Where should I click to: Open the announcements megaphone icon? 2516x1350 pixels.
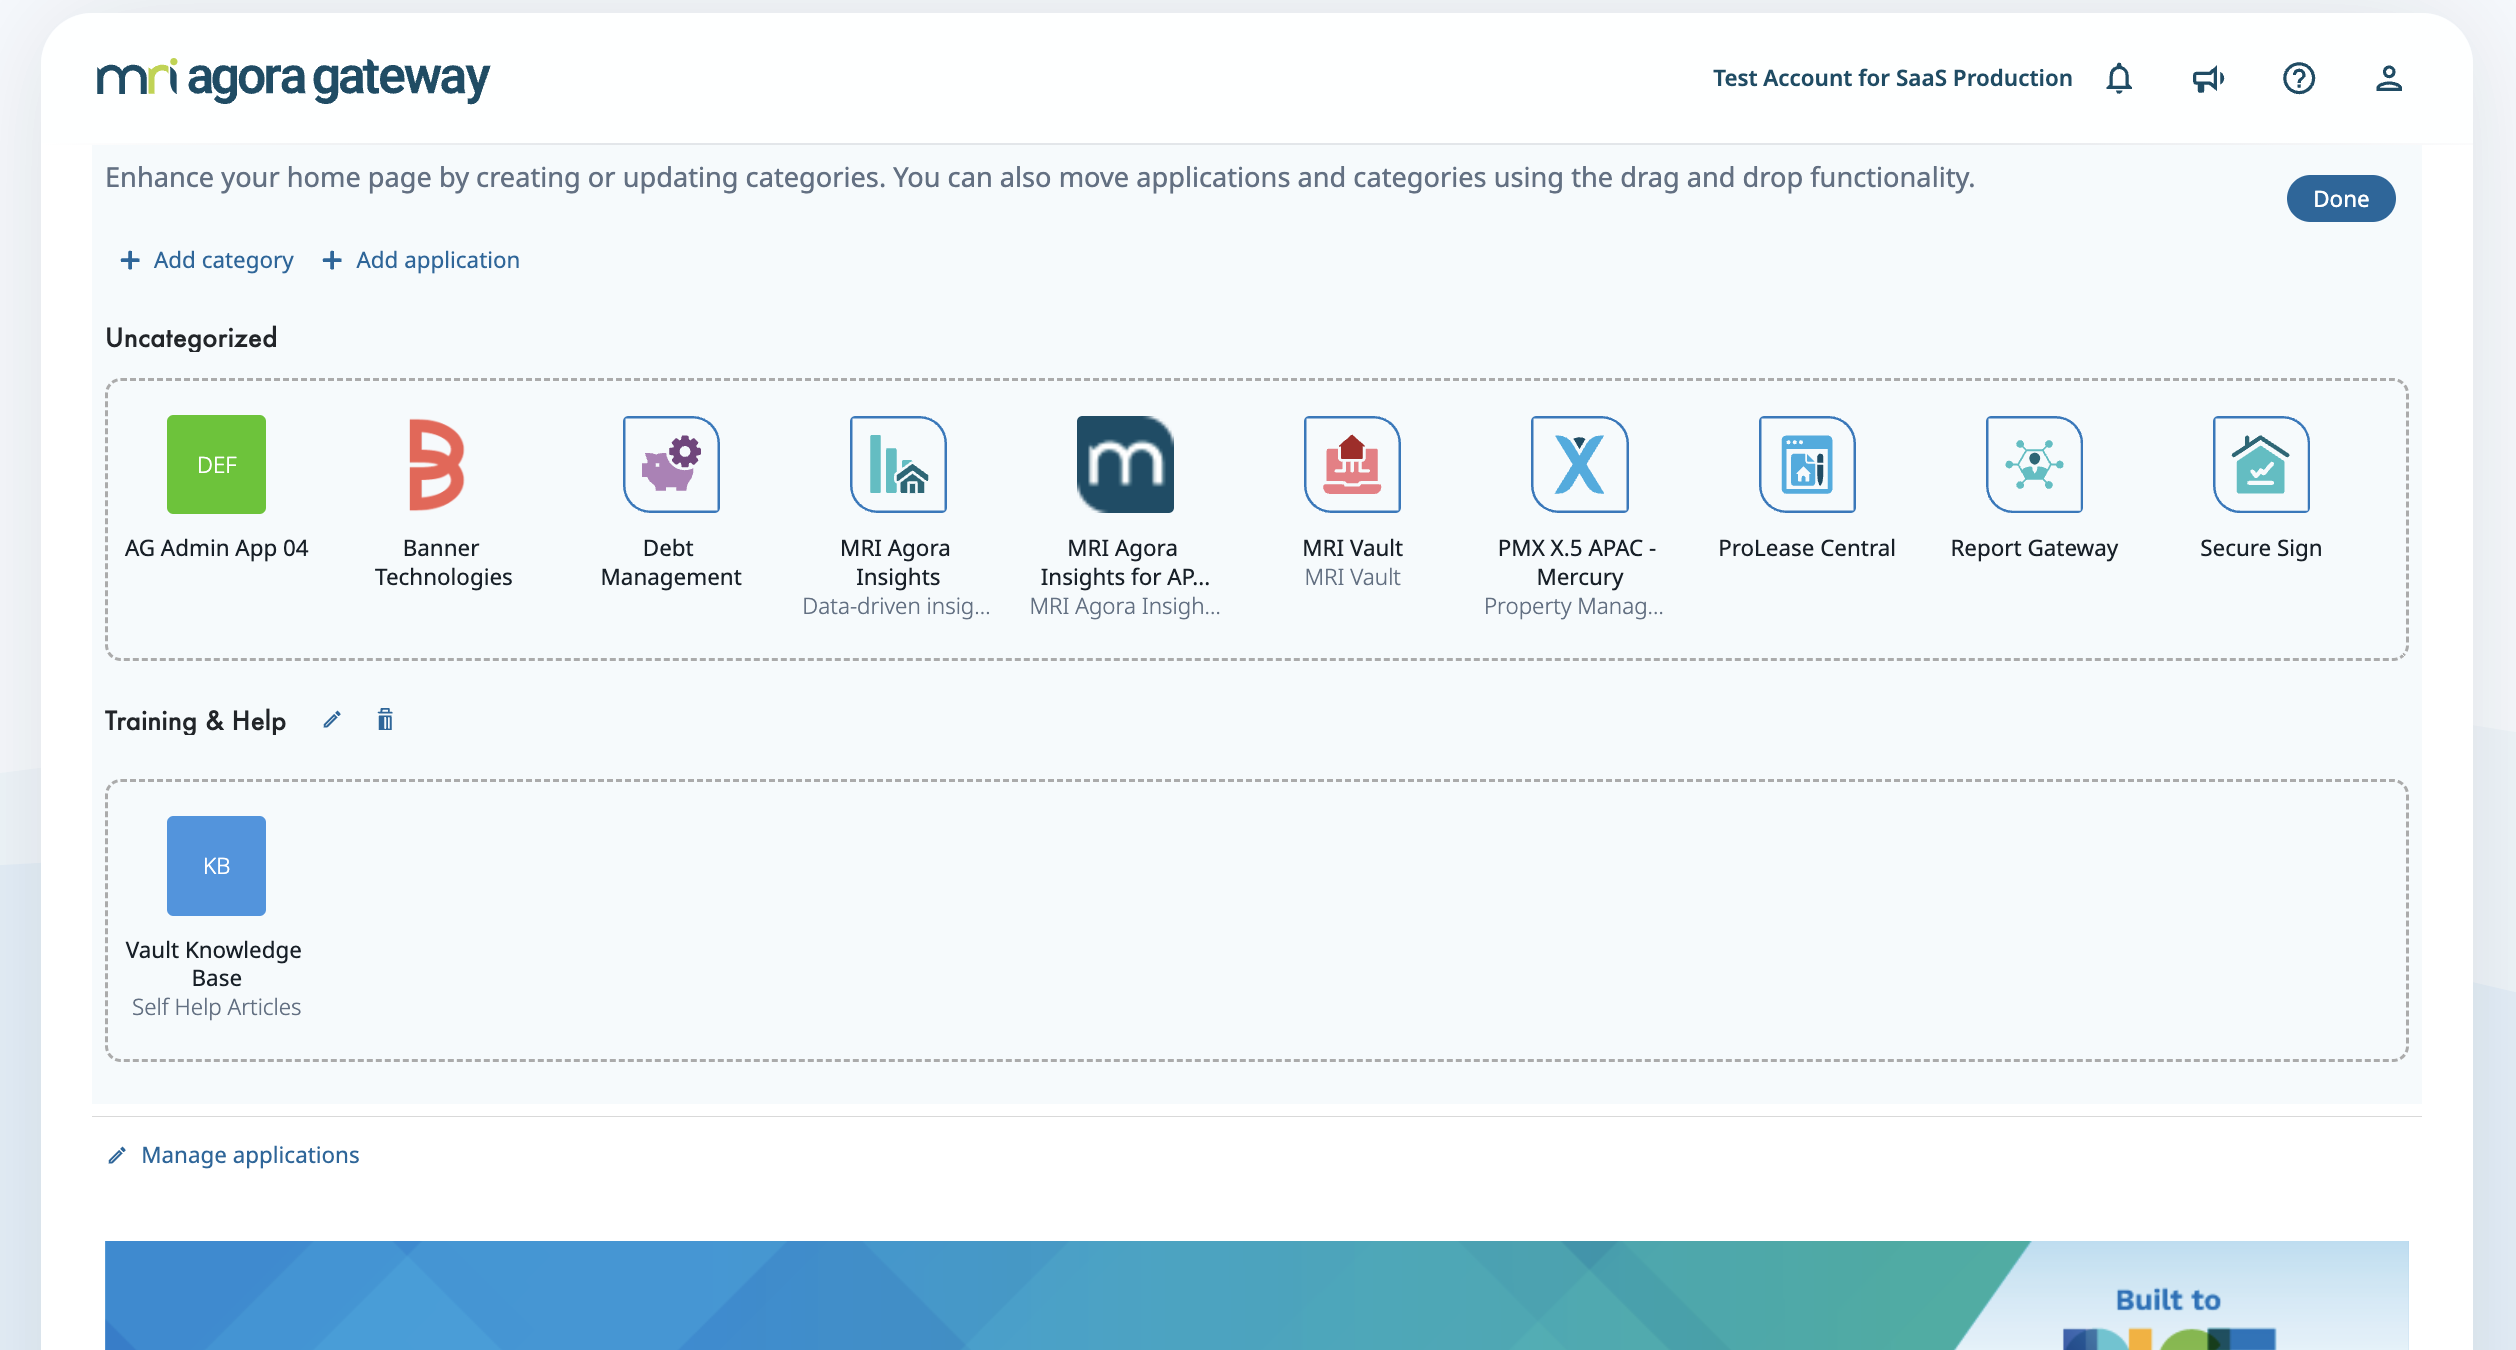pos(2208,78)
